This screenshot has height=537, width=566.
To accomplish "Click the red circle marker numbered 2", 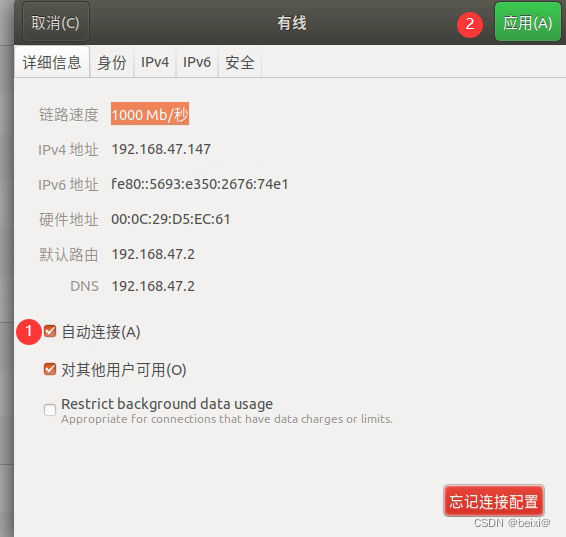I will (470, 25).
